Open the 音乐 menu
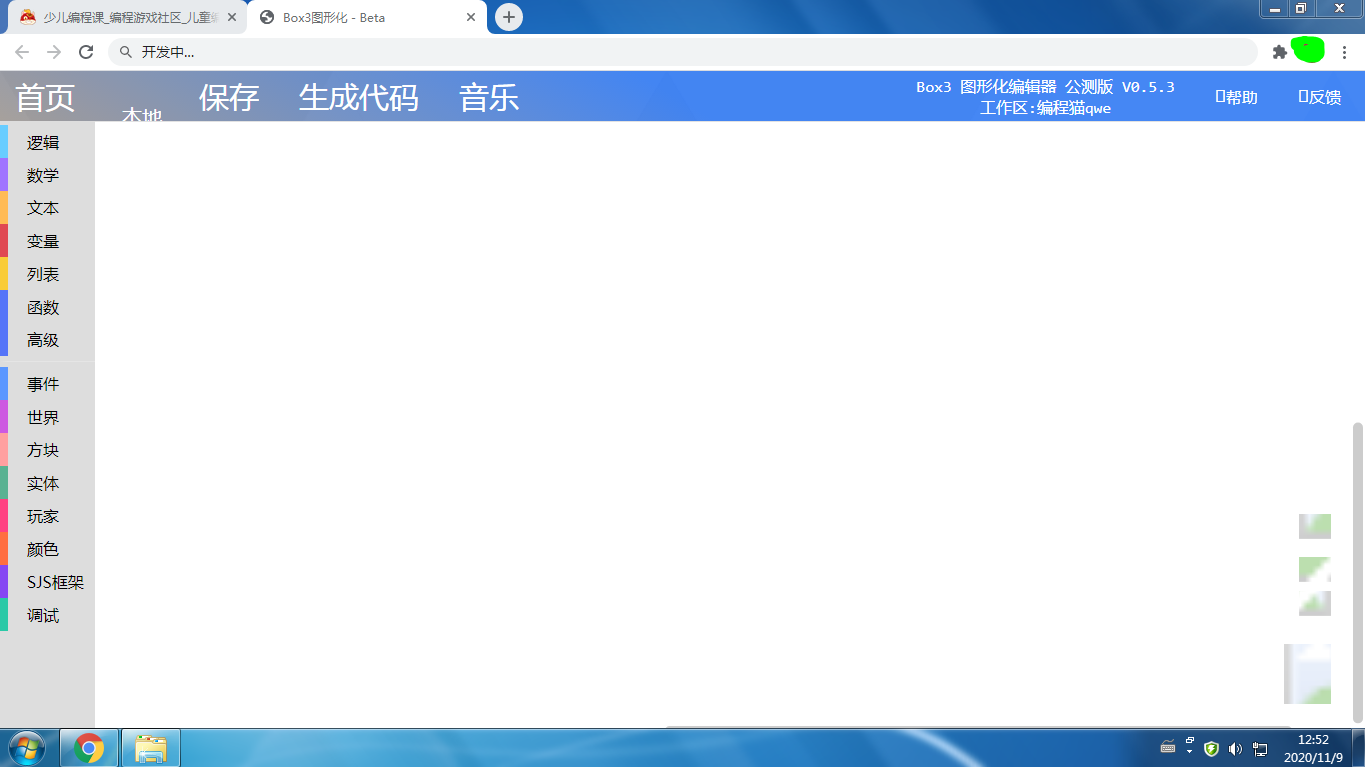This screenshot has width=1365, height=767. [489, 97]
